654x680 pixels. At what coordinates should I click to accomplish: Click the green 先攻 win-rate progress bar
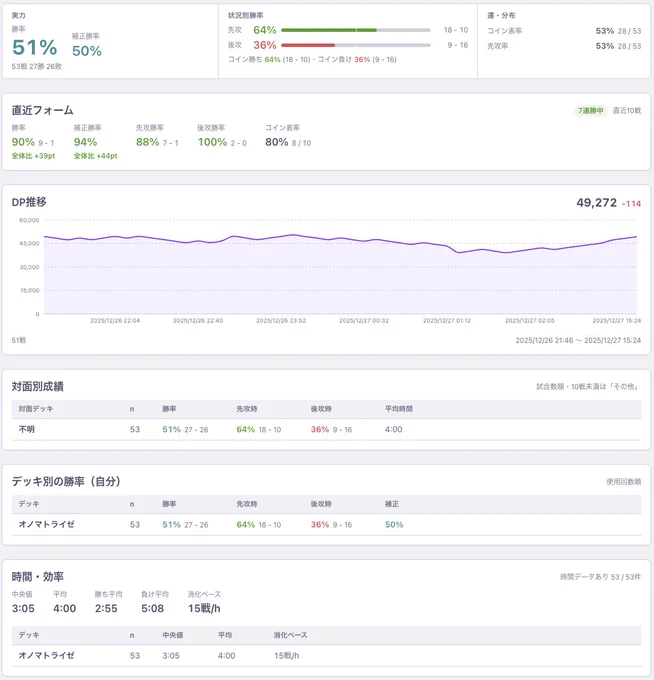pos(356,30)
